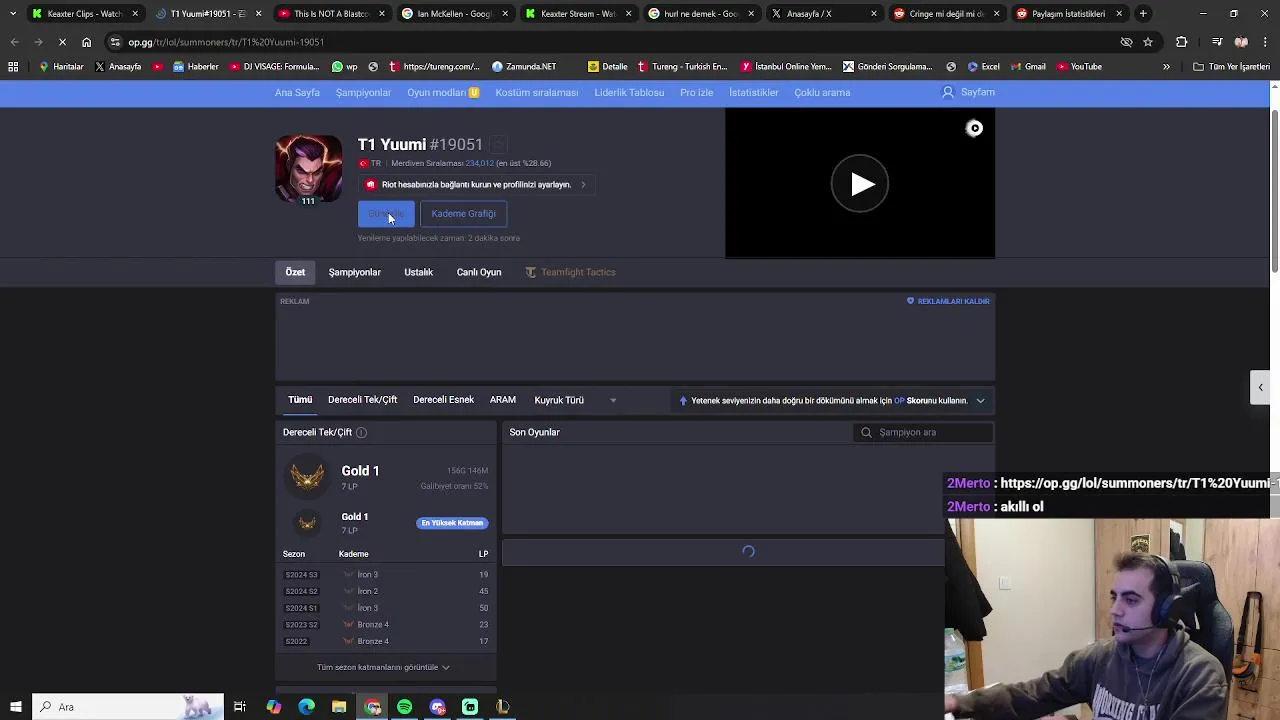
Task: Select the Ustalık tab
Action: tap(418, 272)
